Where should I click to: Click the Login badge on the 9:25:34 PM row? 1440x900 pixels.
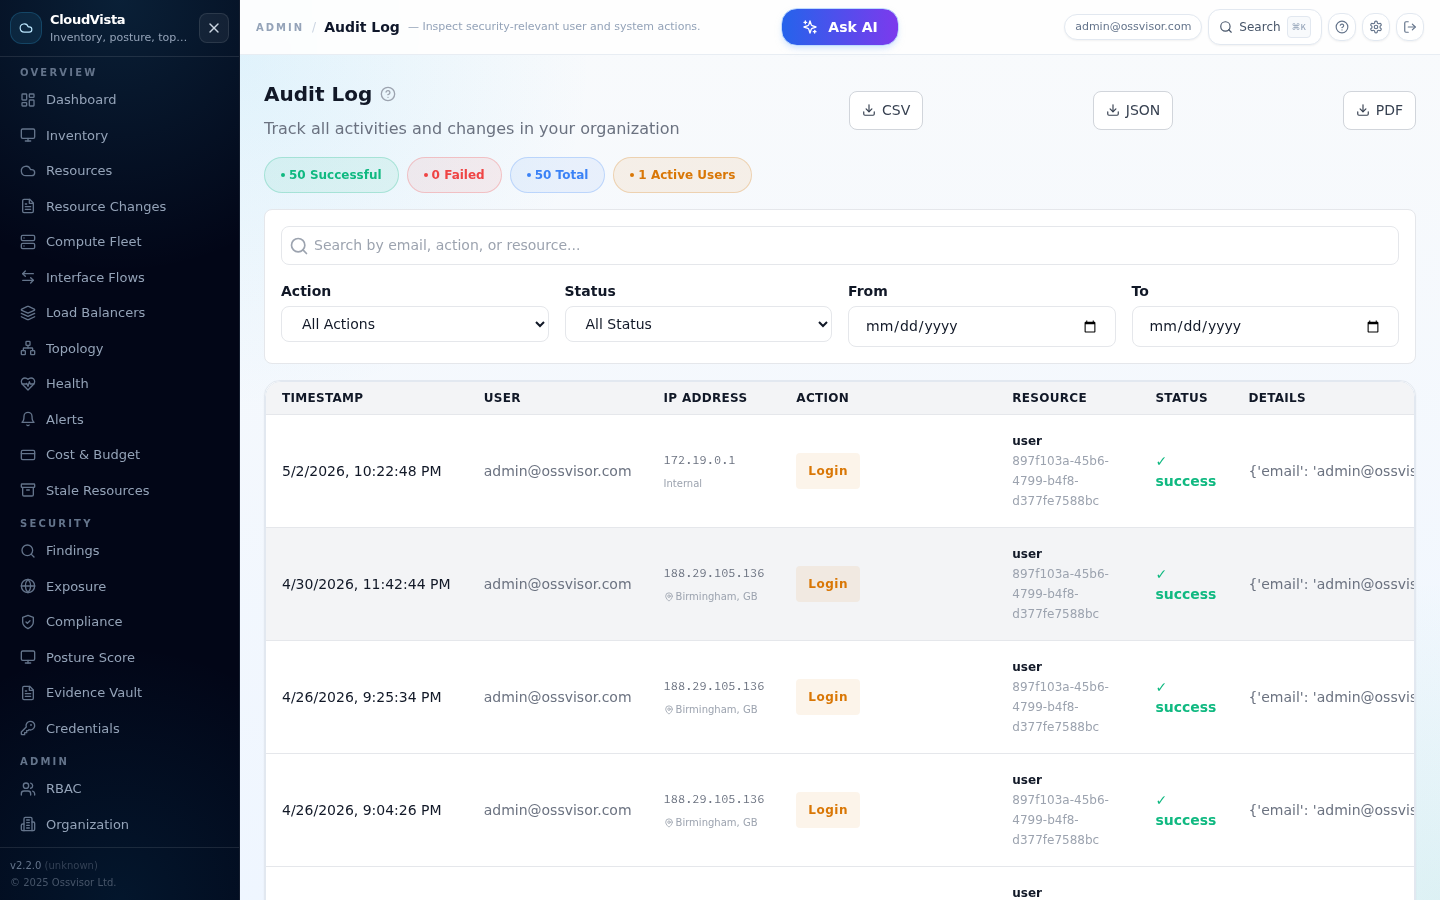pyautogui.click(x=828, y=697)
